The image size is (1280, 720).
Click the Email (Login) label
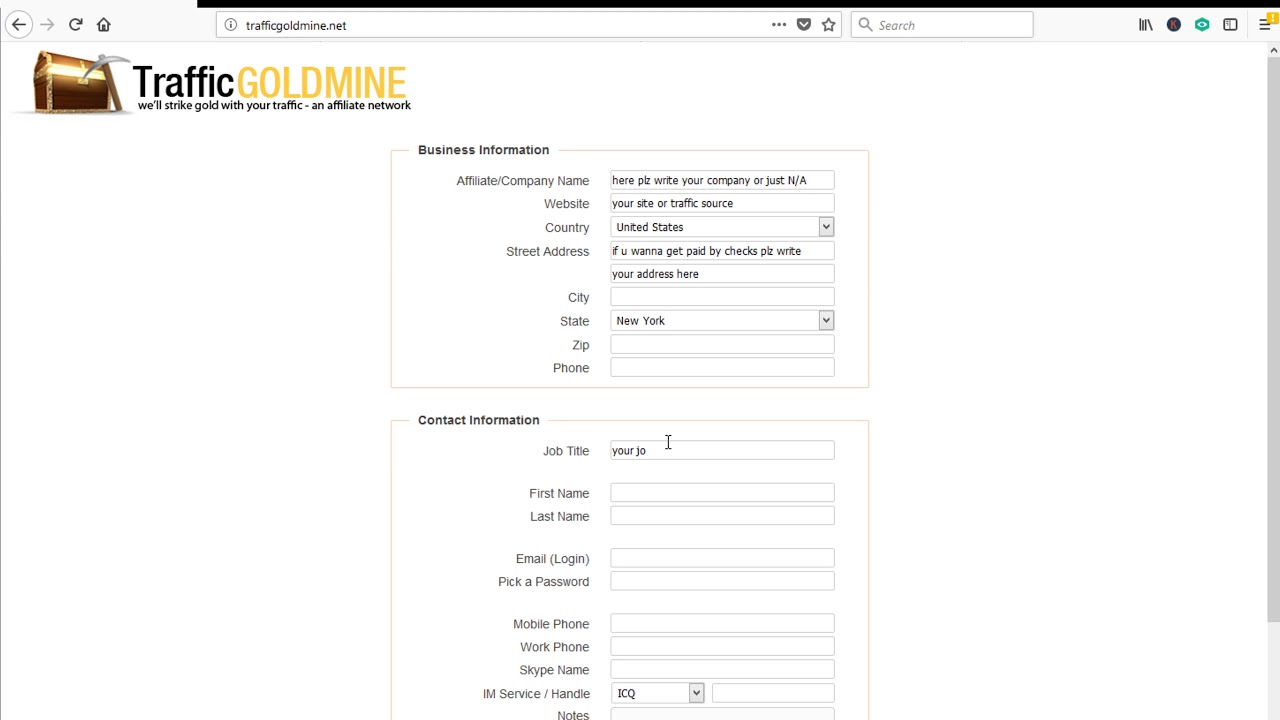[x=552, y=559]
